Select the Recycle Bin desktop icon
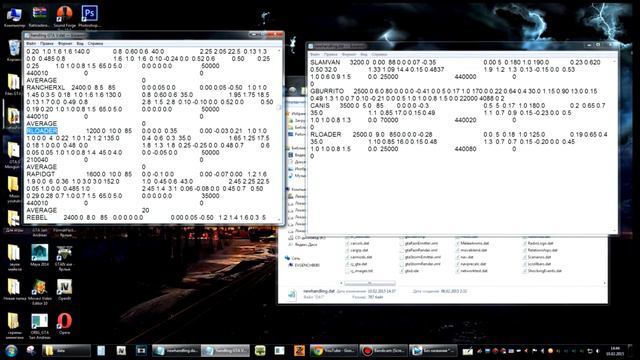640x360 pixels. (14, 51)
